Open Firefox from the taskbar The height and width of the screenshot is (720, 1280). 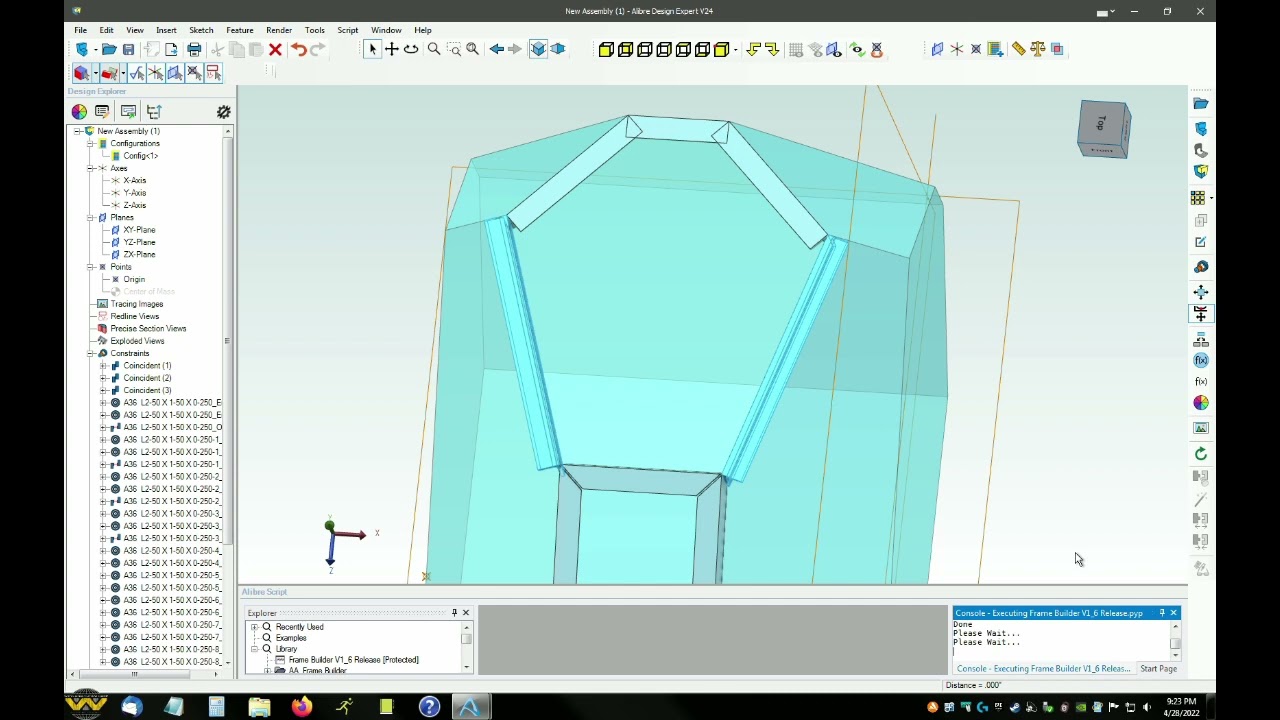point(301,707)
